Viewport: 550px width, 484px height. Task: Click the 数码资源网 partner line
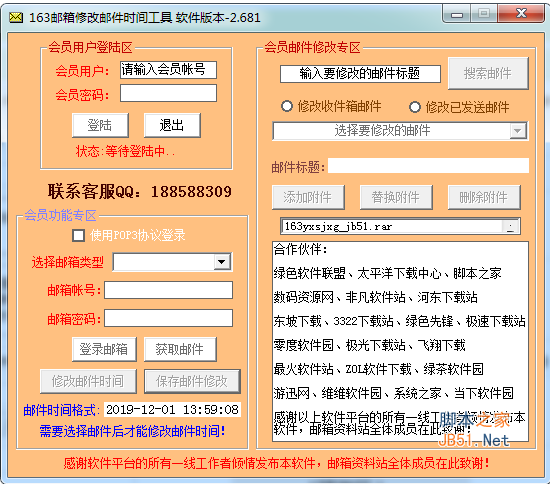point(376,297)
